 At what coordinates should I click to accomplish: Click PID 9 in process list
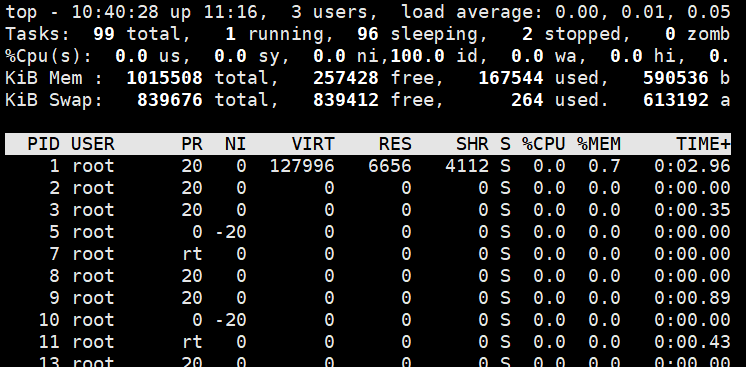point(54,298)
